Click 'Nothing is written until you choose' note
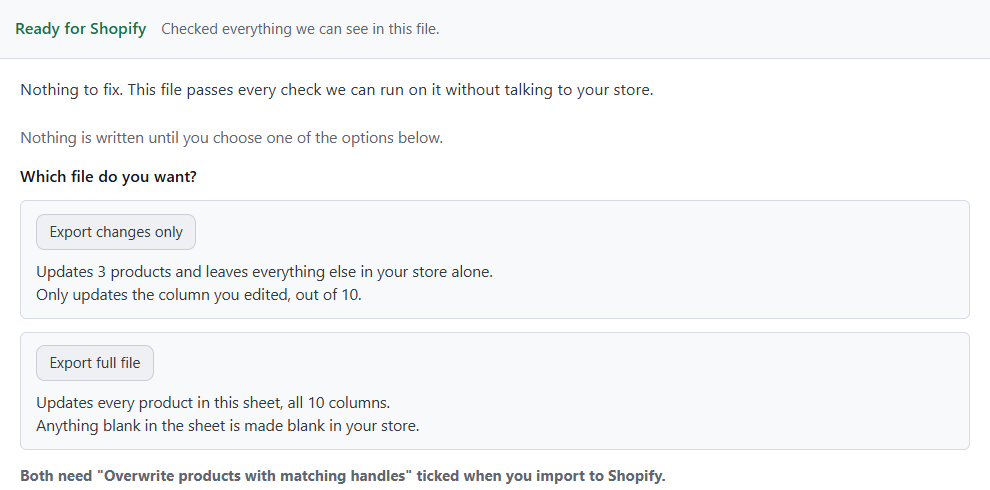 [232, 138]
